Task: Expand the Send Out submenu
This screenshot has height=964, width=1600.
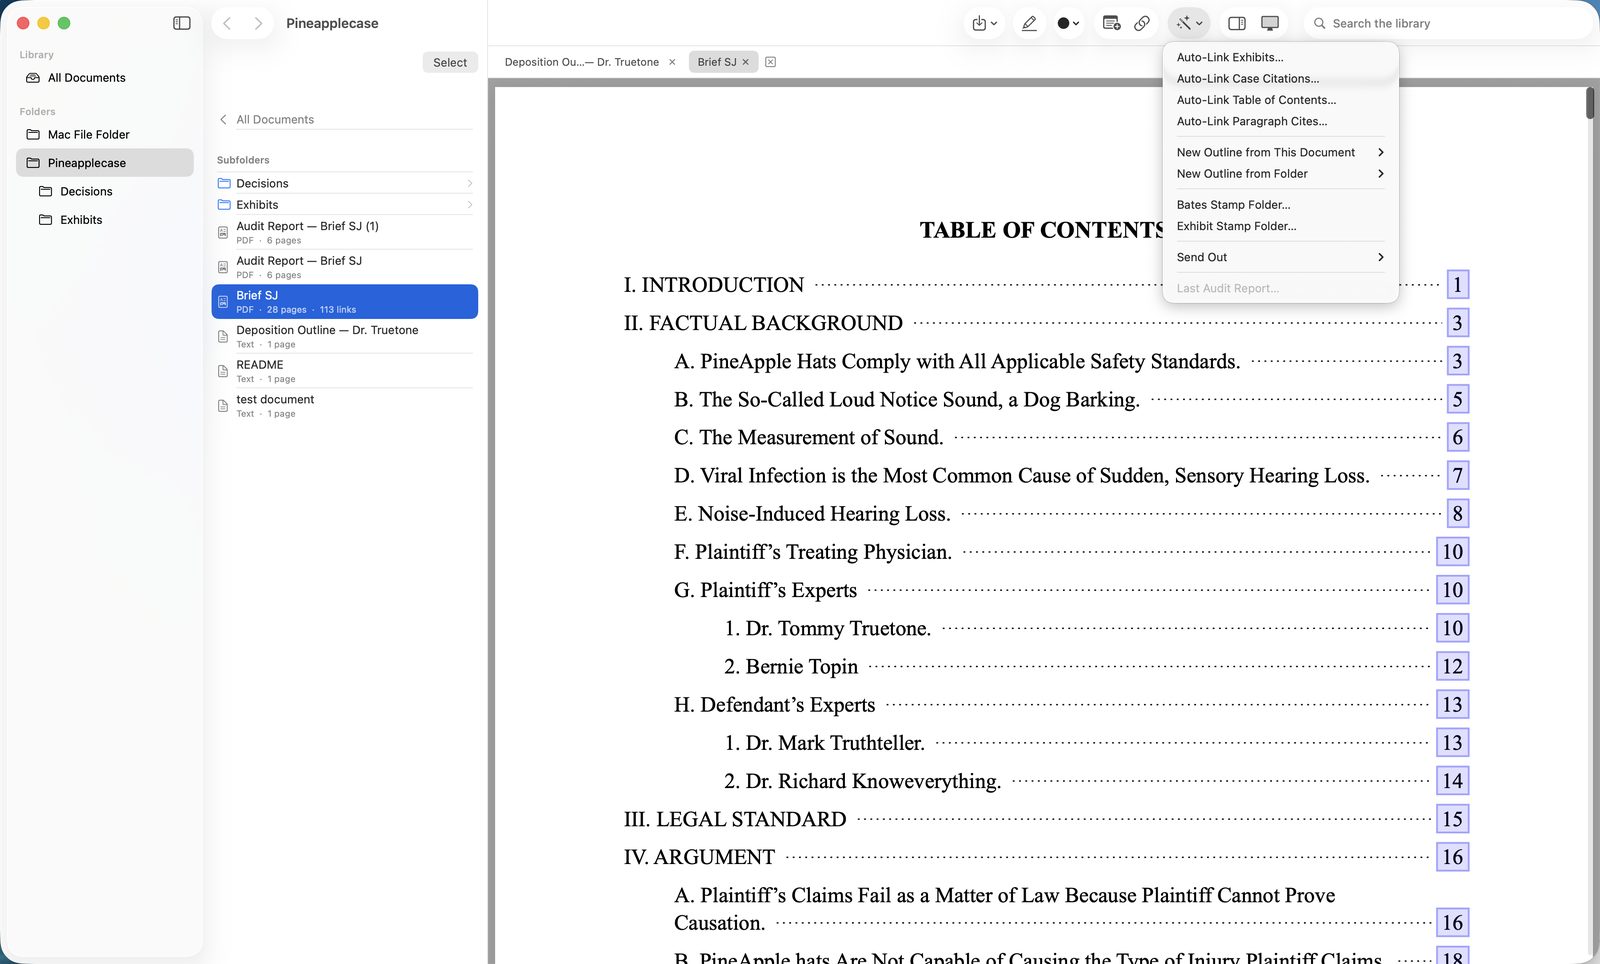Action: coord(1280,257)
